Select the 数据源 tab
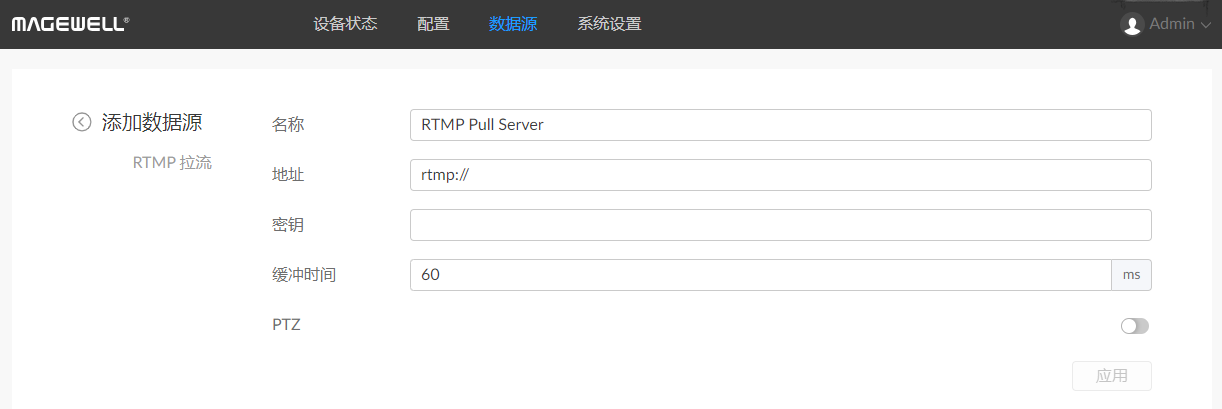This screenshot has height=409, width=1222. [x=513, y=24]
